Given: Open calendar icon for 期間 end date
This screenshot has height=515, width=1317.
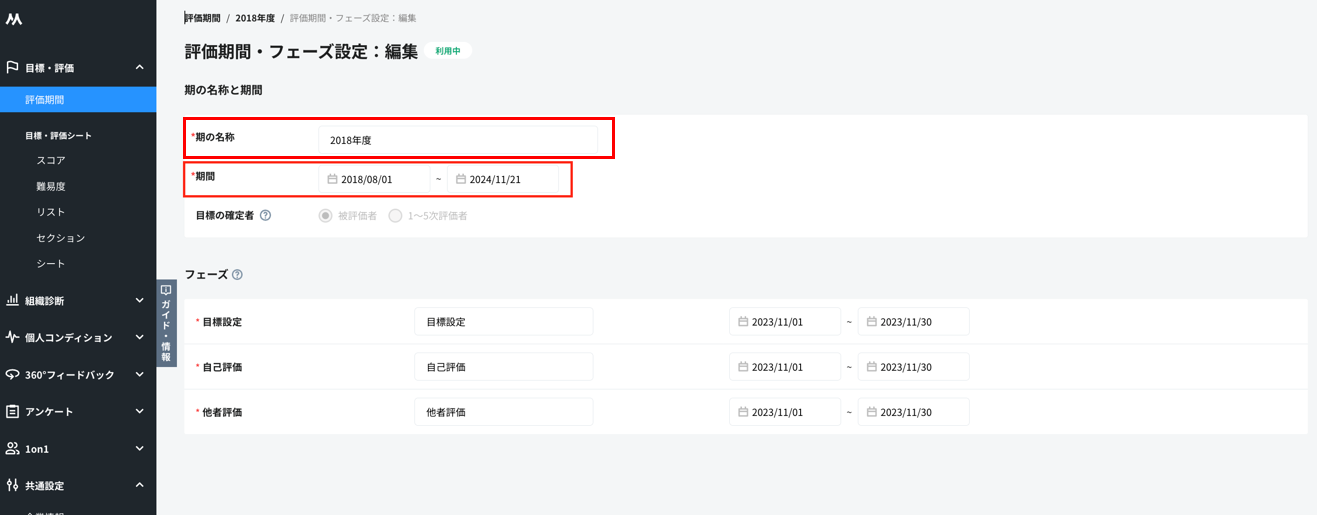Looking at the screenshot, I should point(461,179).
